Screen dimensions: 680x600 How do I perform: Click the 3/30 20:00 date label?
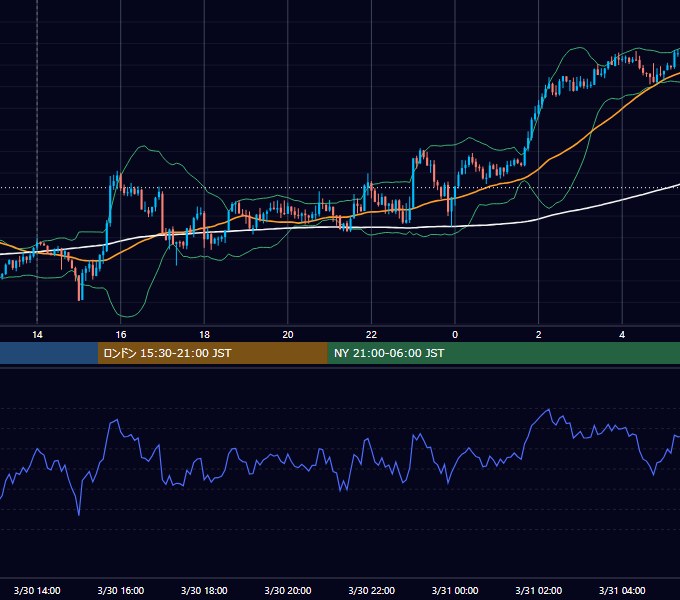(x=288, y=590)
